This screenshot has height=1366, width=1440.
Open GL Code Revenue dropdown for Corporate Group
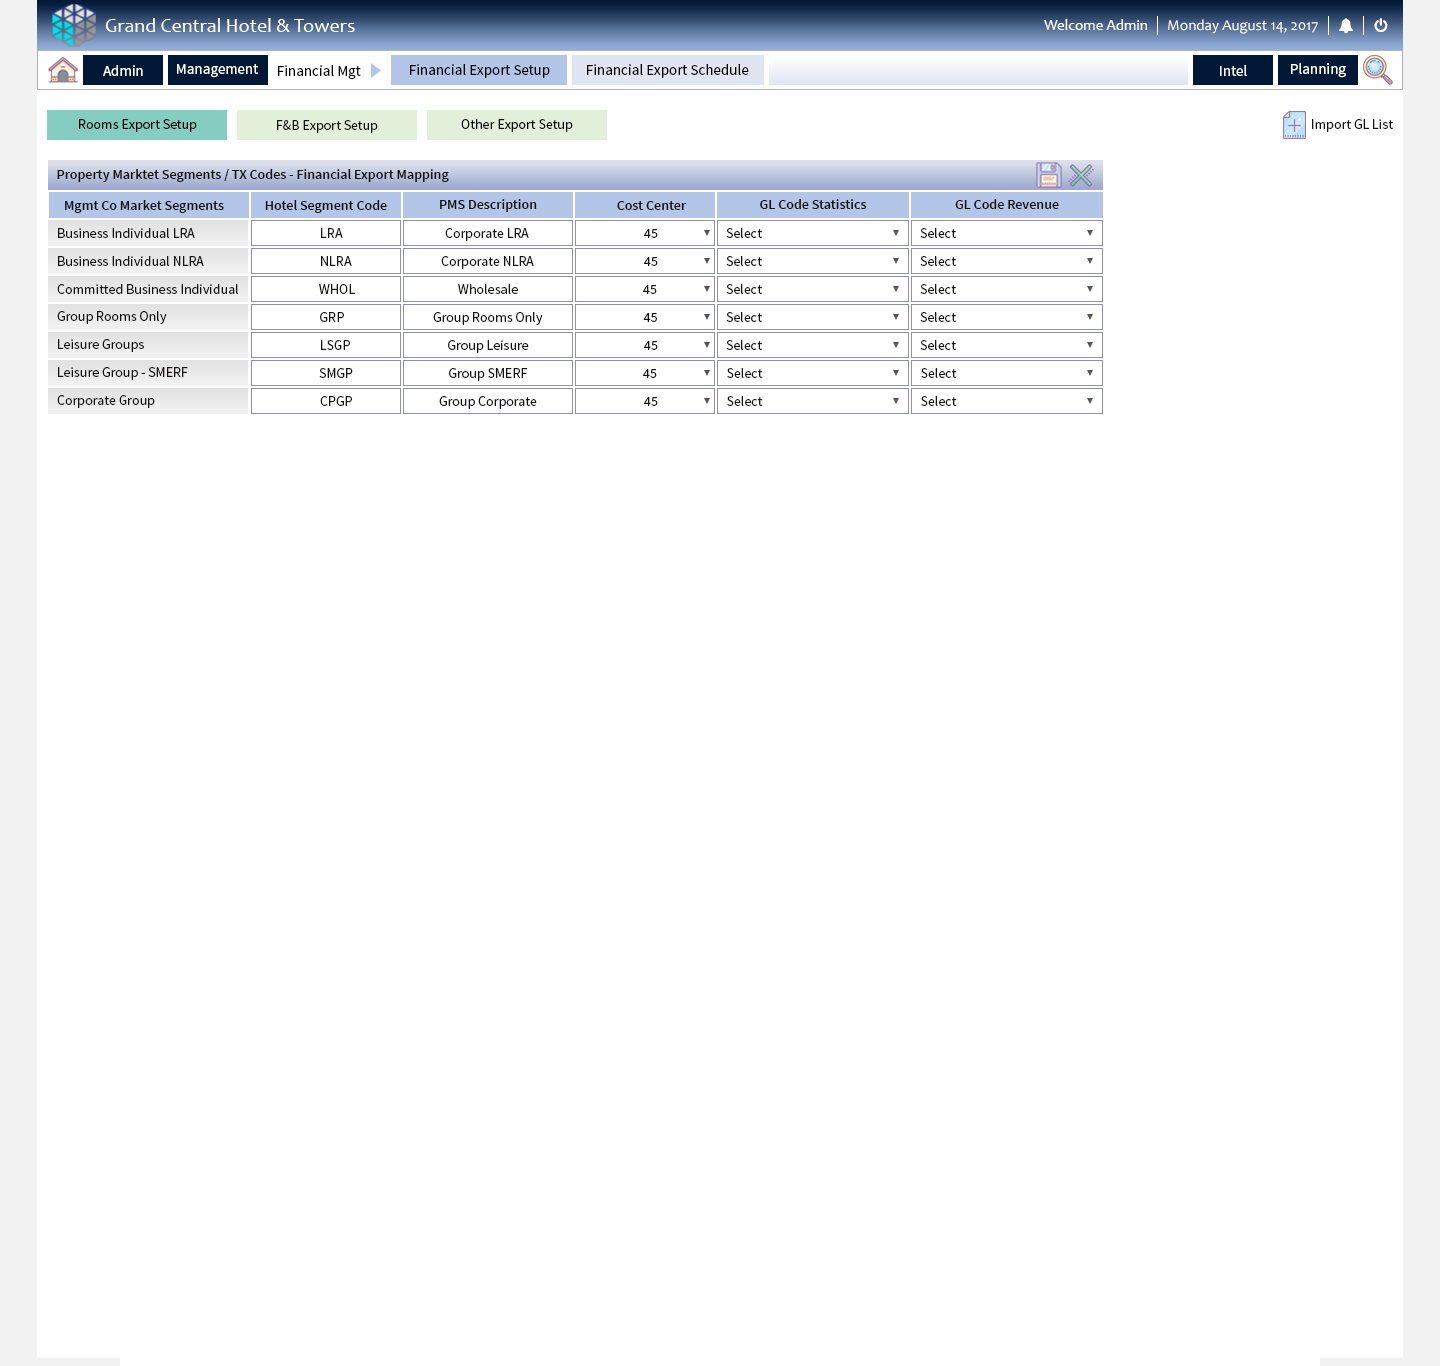[1006, 401]
